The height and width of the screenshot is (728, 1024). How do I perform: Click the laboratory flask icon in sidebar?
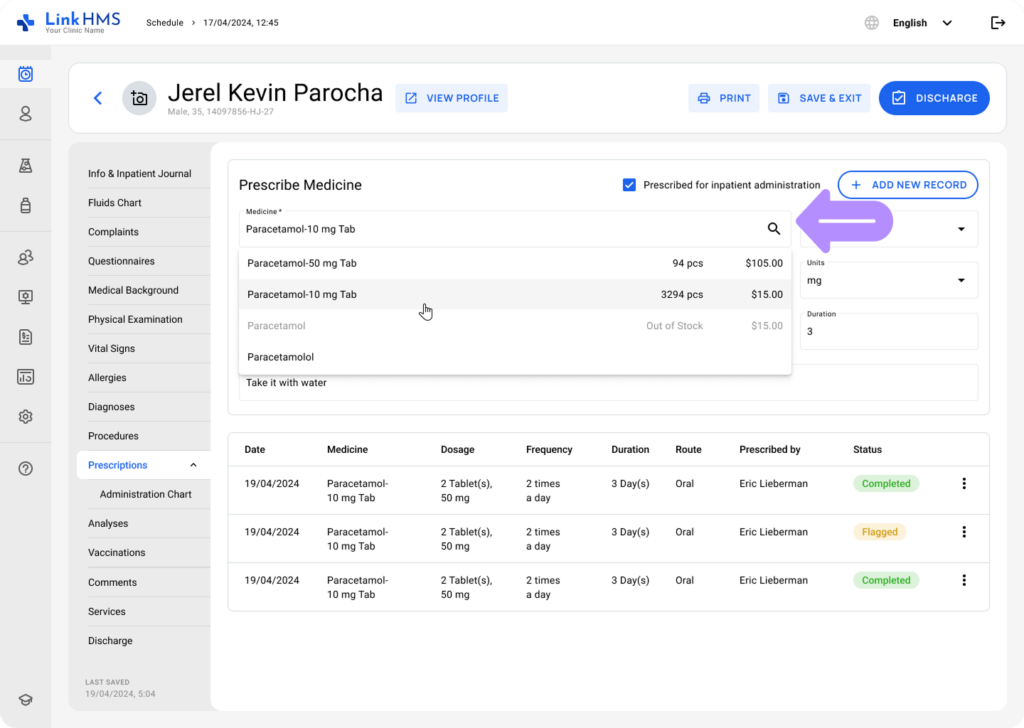pos(26,166)
